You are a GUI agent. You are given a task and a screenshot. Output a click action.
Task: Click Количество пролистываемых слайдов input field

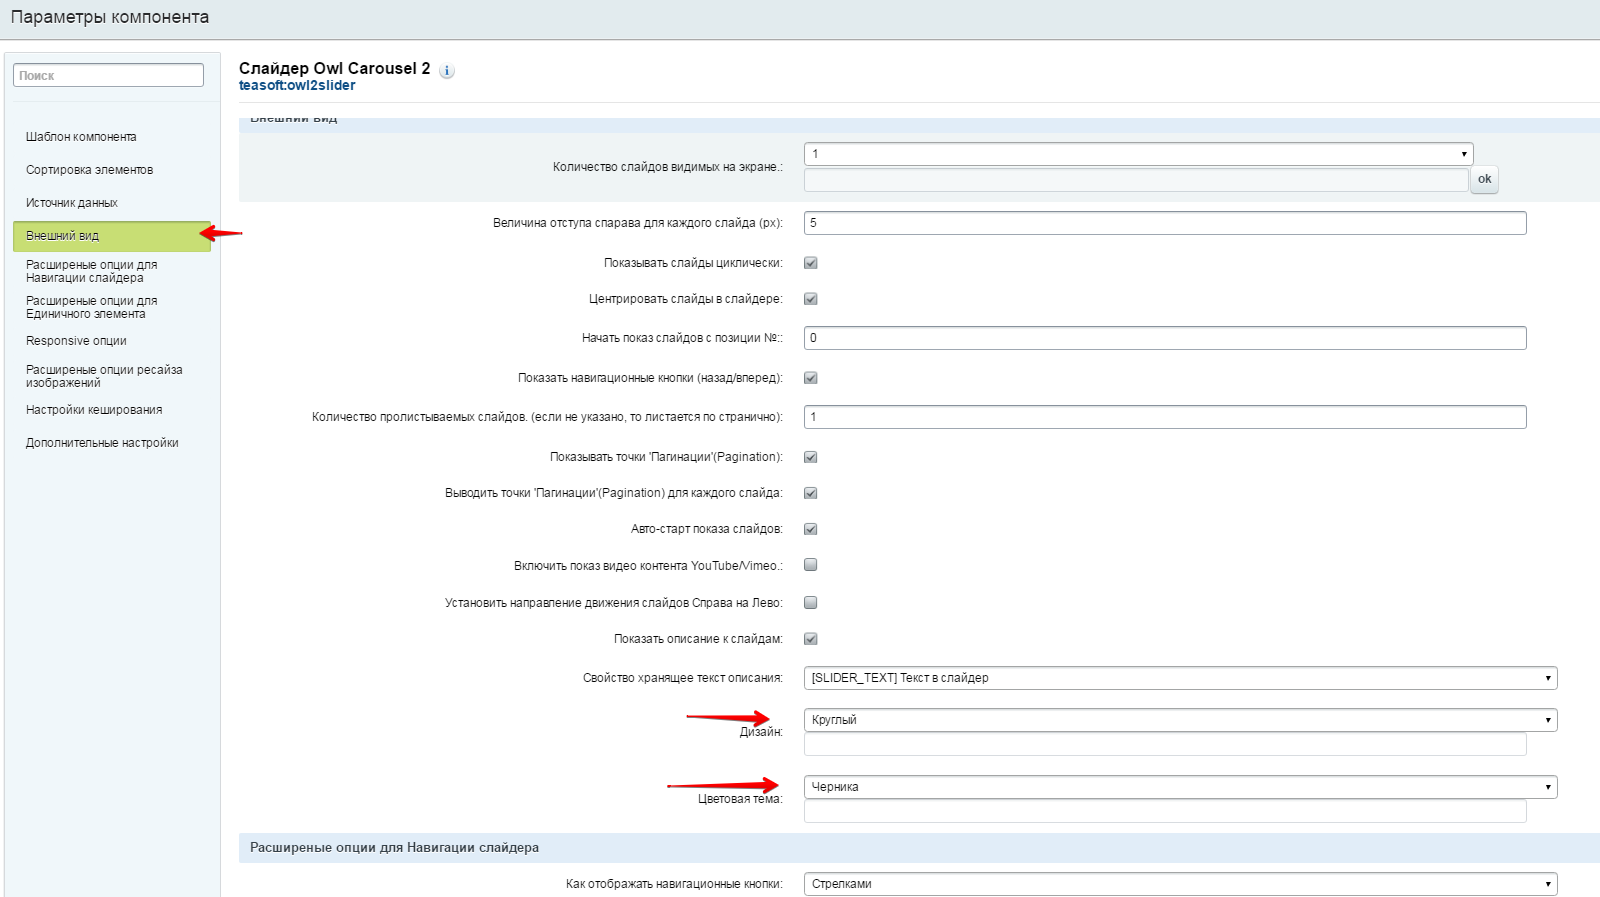[1165, 417]
